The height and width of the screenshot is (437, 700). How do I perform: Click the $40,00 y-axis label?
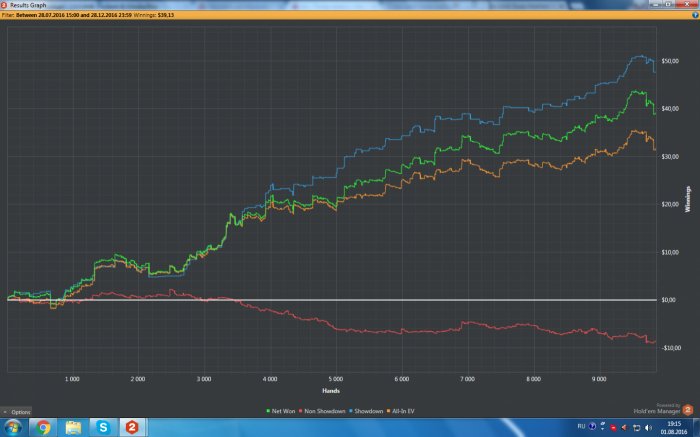point(670,108)
